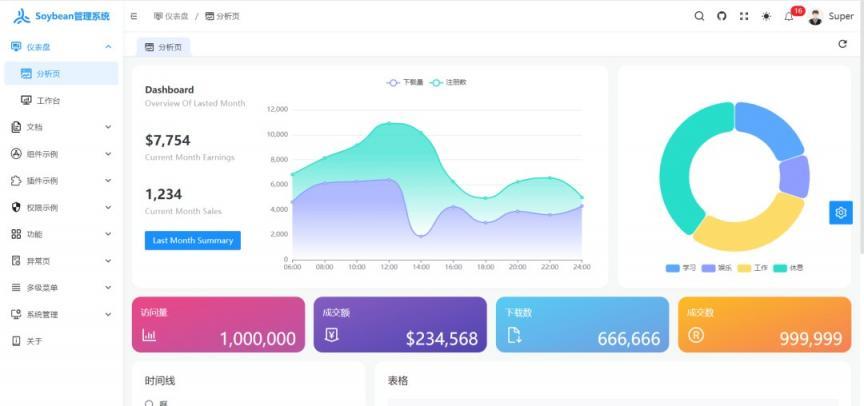The width and height of the screenshot is (864, 406).
Task: Collapse the sidebar with the menu fold icon
Action: point(134,17)
